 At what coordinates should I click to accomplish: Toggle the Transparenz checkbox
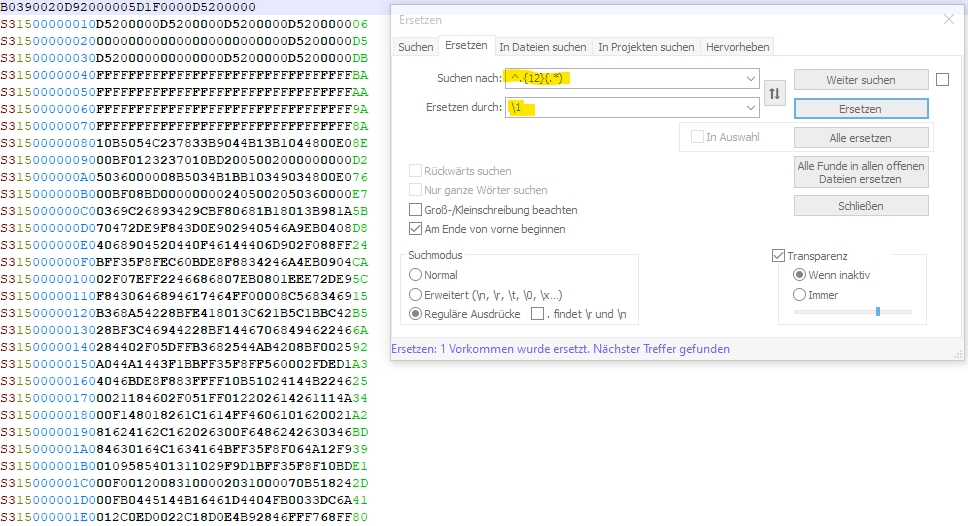(779, 256)
